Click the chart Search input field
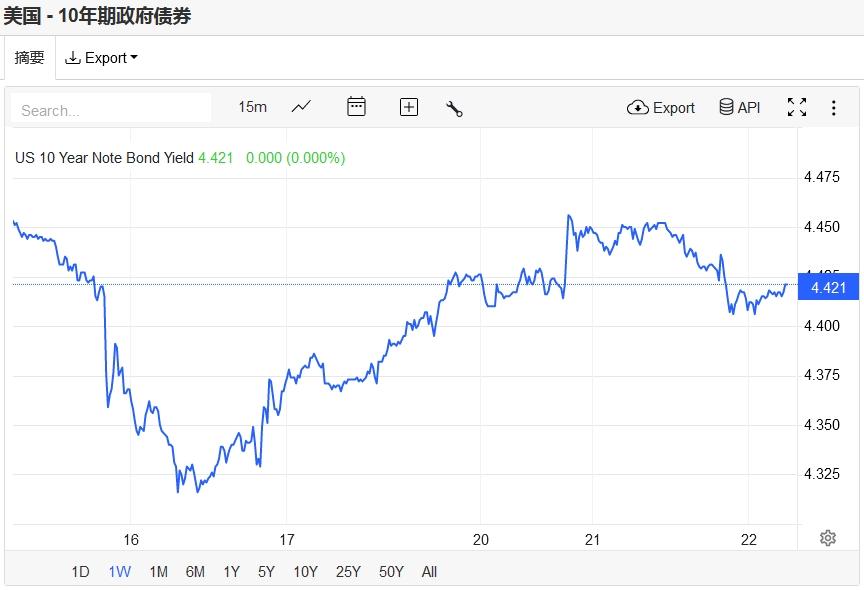This screenshot has height=590, width=864. click(111, 109)
